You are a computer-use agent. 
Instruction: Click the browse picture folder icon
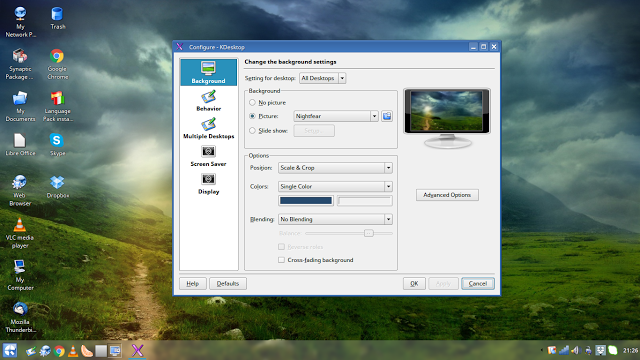click(387, 116)
